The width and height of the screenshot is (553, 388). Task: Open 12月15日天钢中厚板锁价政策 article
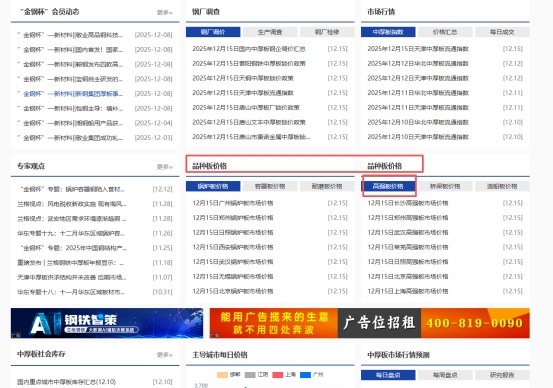point(243,78)
